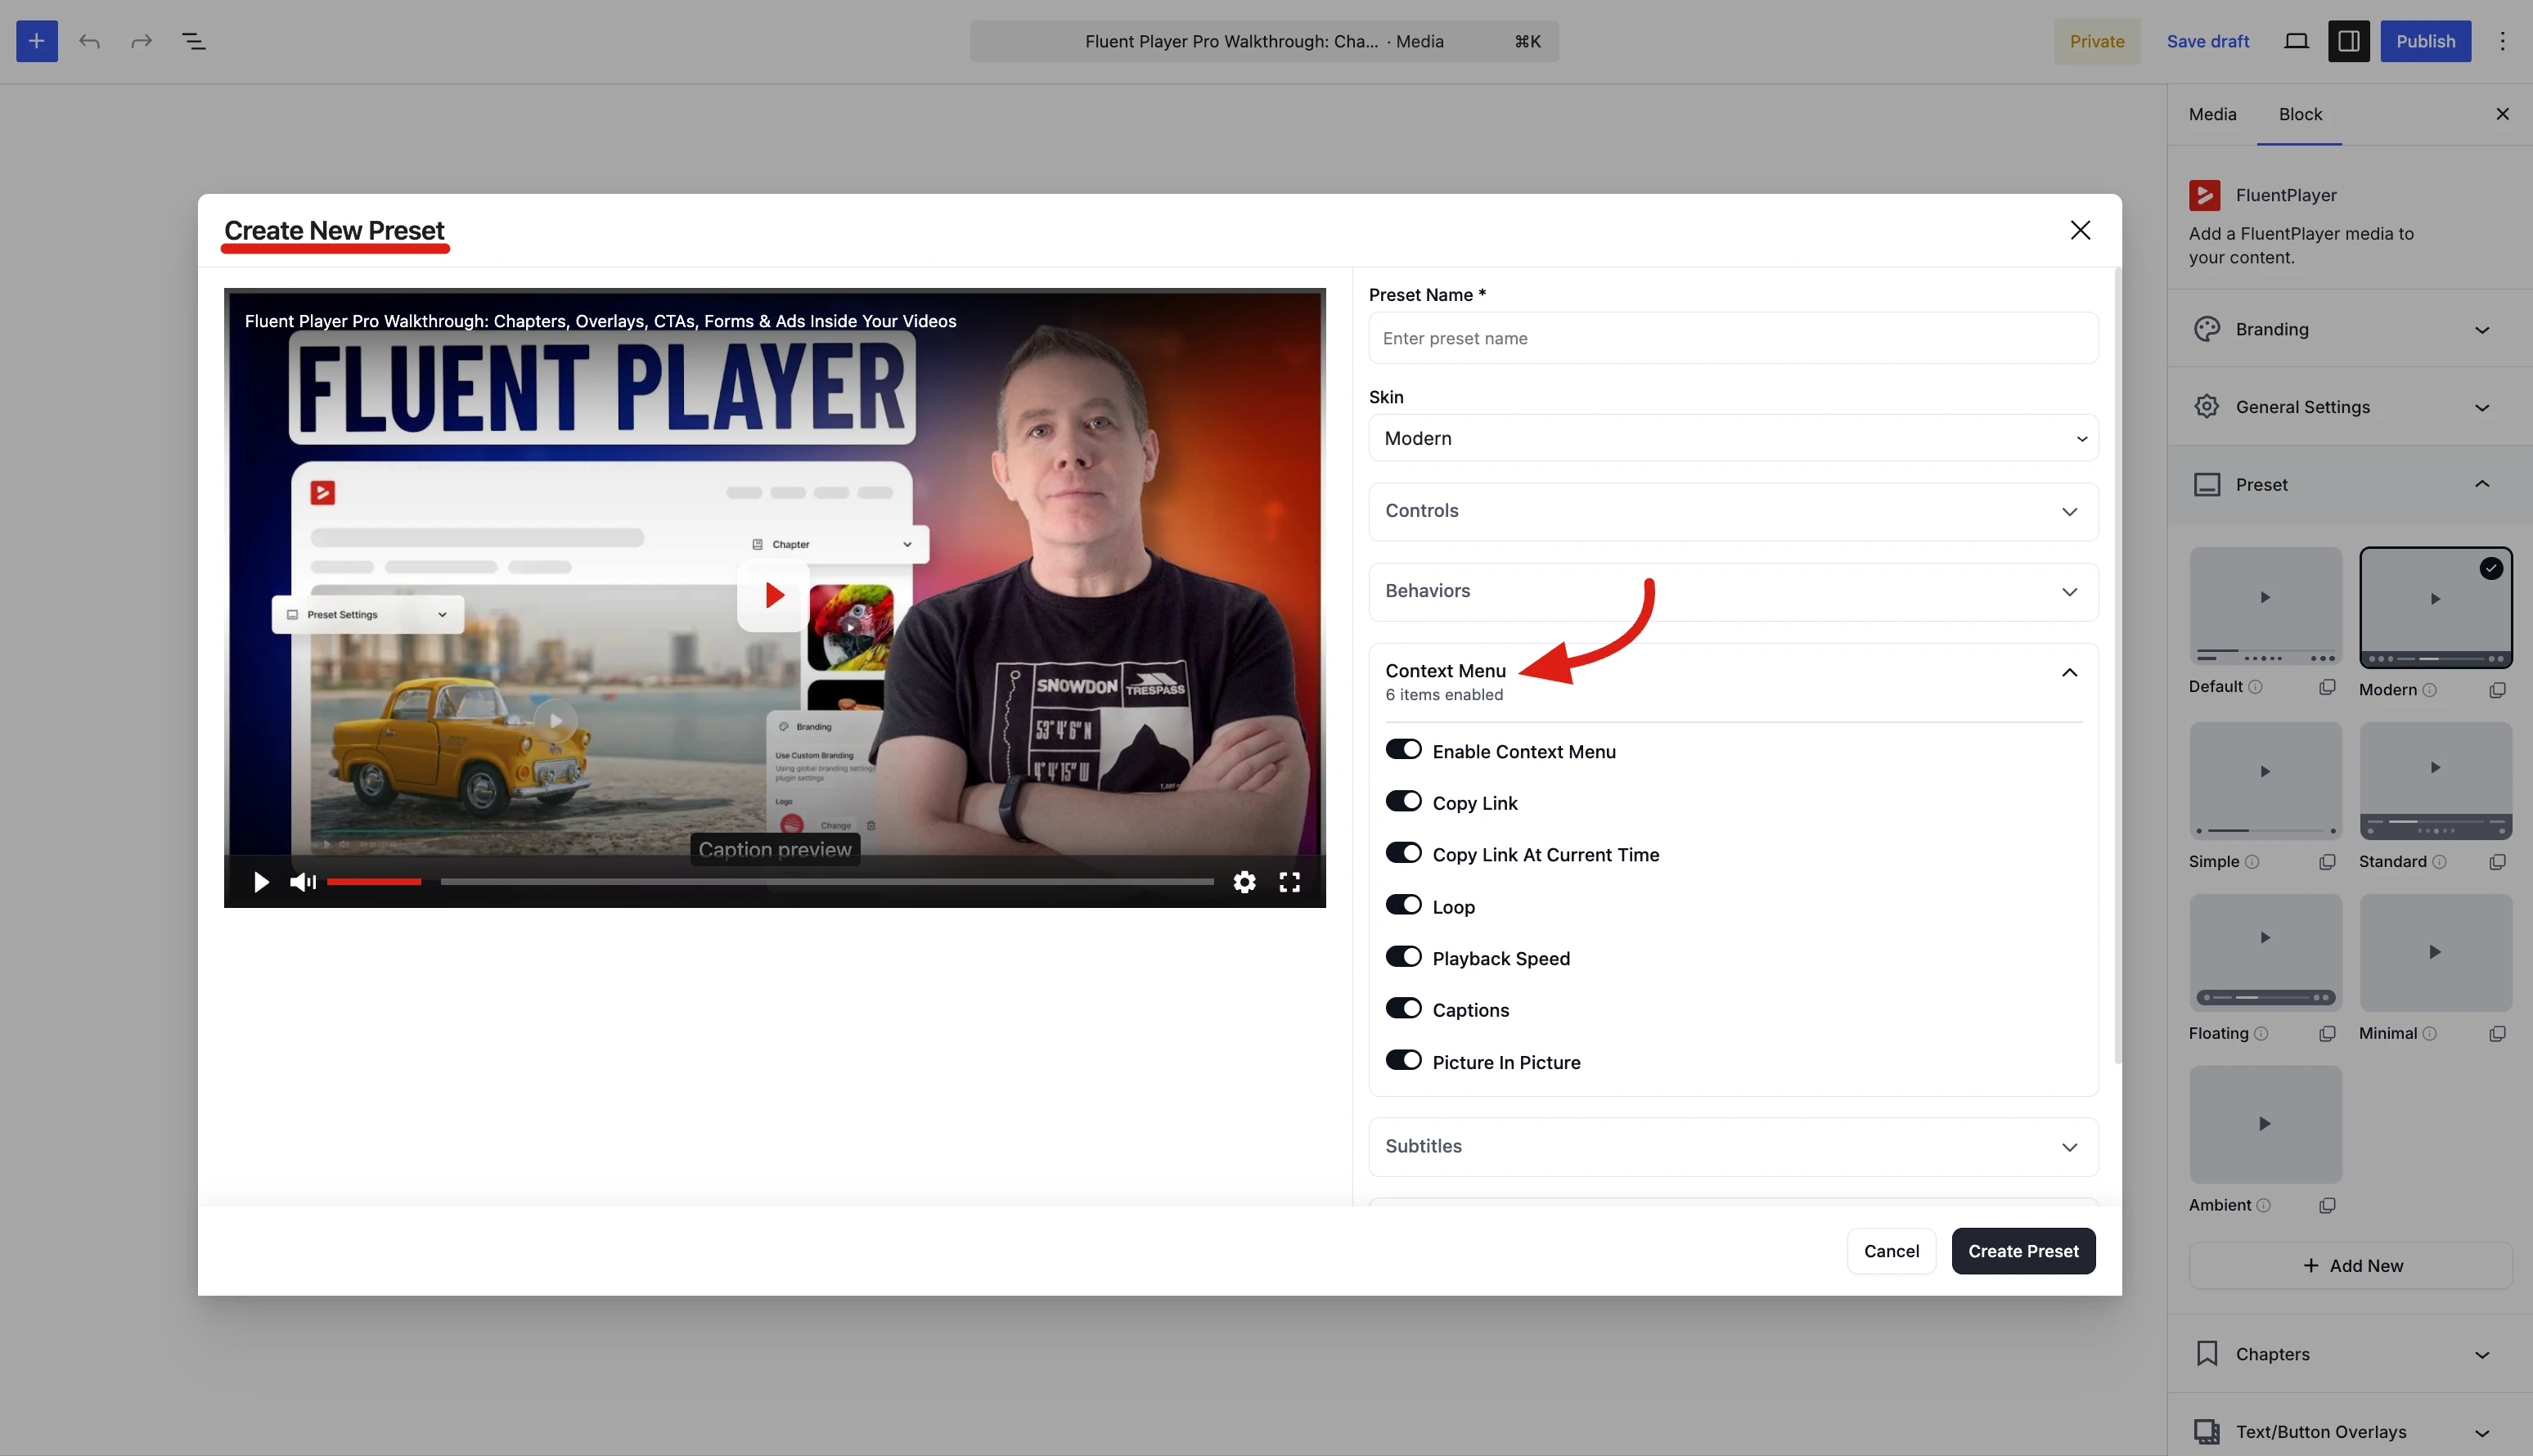
Task: Click the FluentPlayer logo icon in sidebar
Action: point(2204,195)
